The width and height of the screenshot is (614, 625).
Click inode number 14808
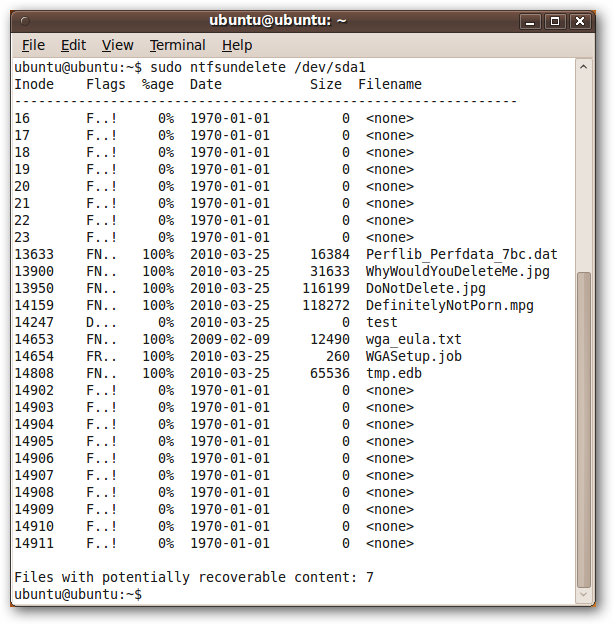click(x=34, y=373)
